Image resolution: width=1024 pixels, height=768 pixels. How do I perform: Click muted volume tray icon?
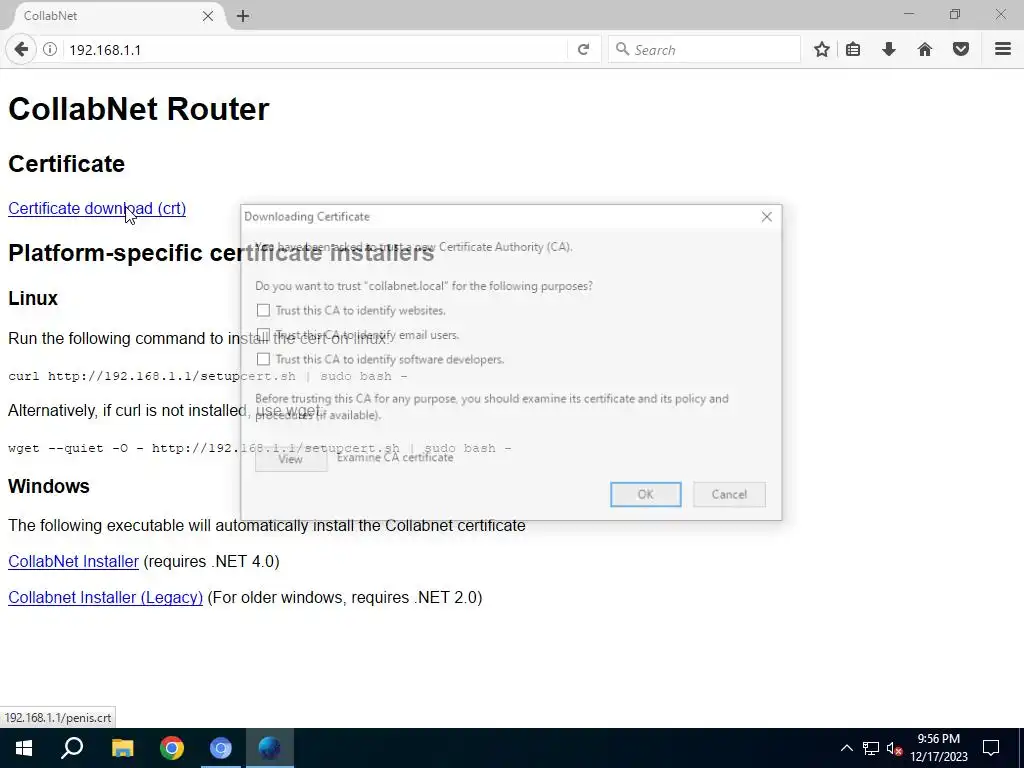[894, 748]
